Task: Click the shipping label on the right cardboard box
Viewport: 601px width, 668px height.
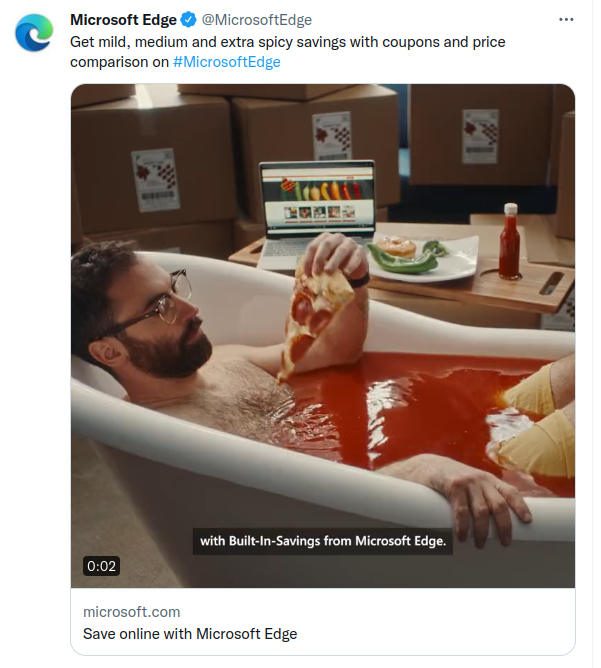Action: point(480,136)
